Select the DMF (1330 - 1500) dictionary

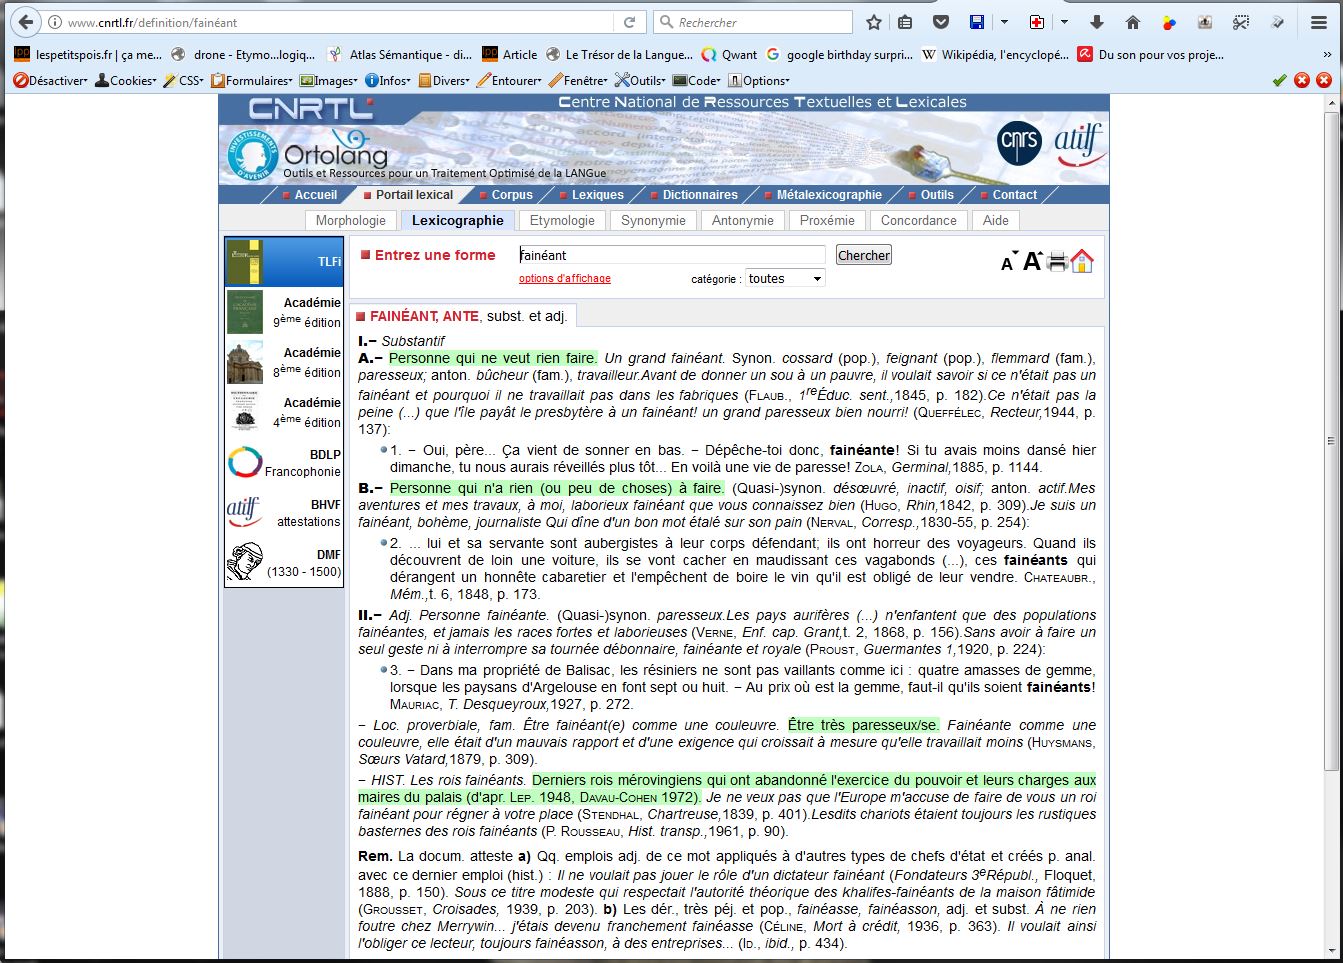284,563
